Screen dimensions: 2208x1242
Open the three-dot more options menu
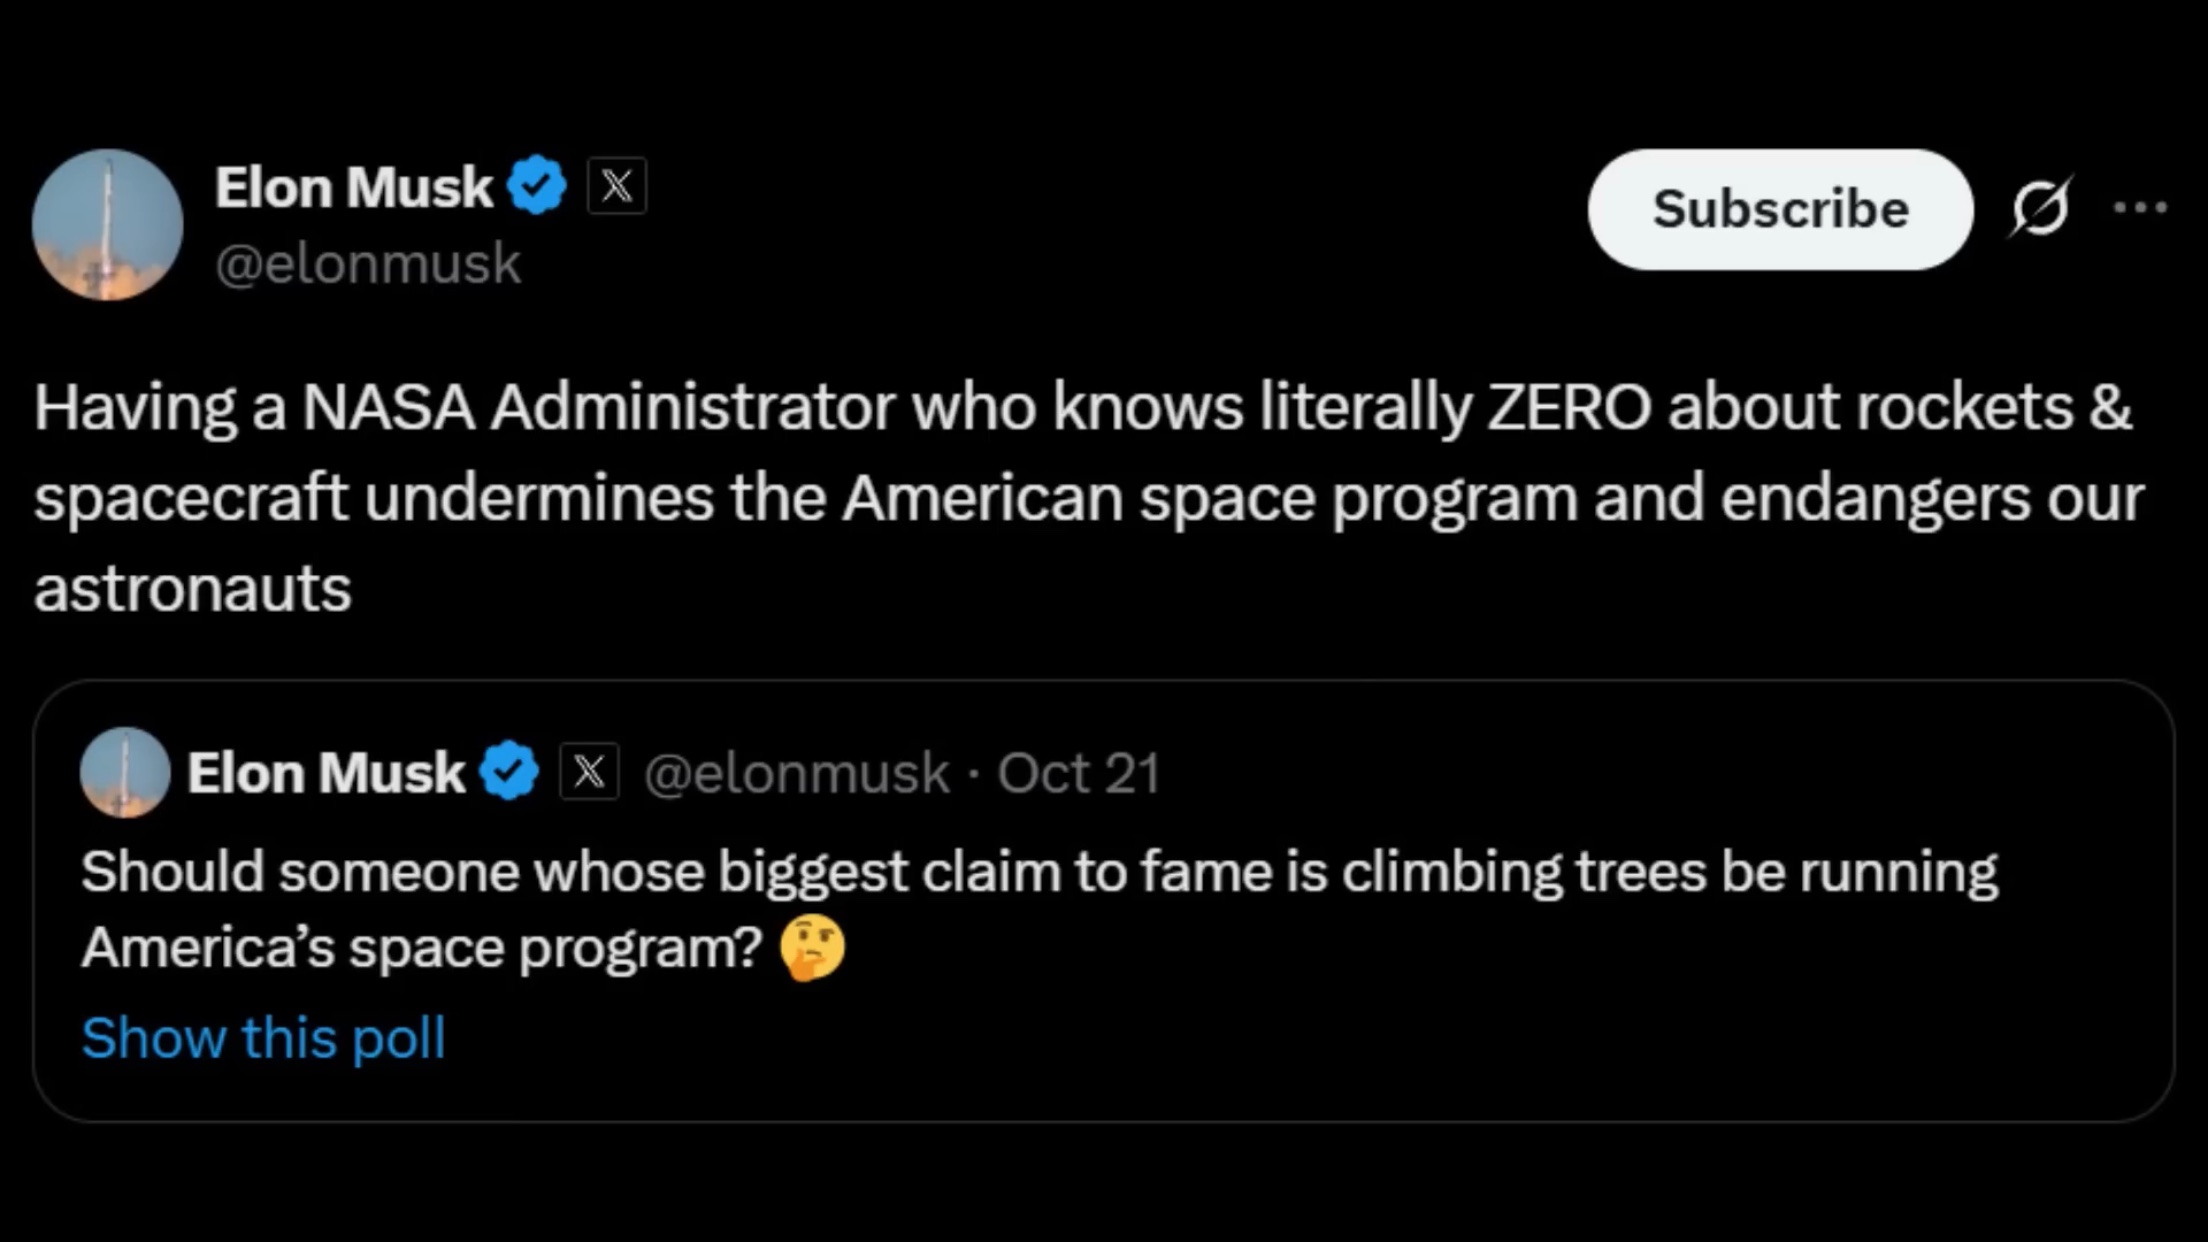pos(2140,208)
